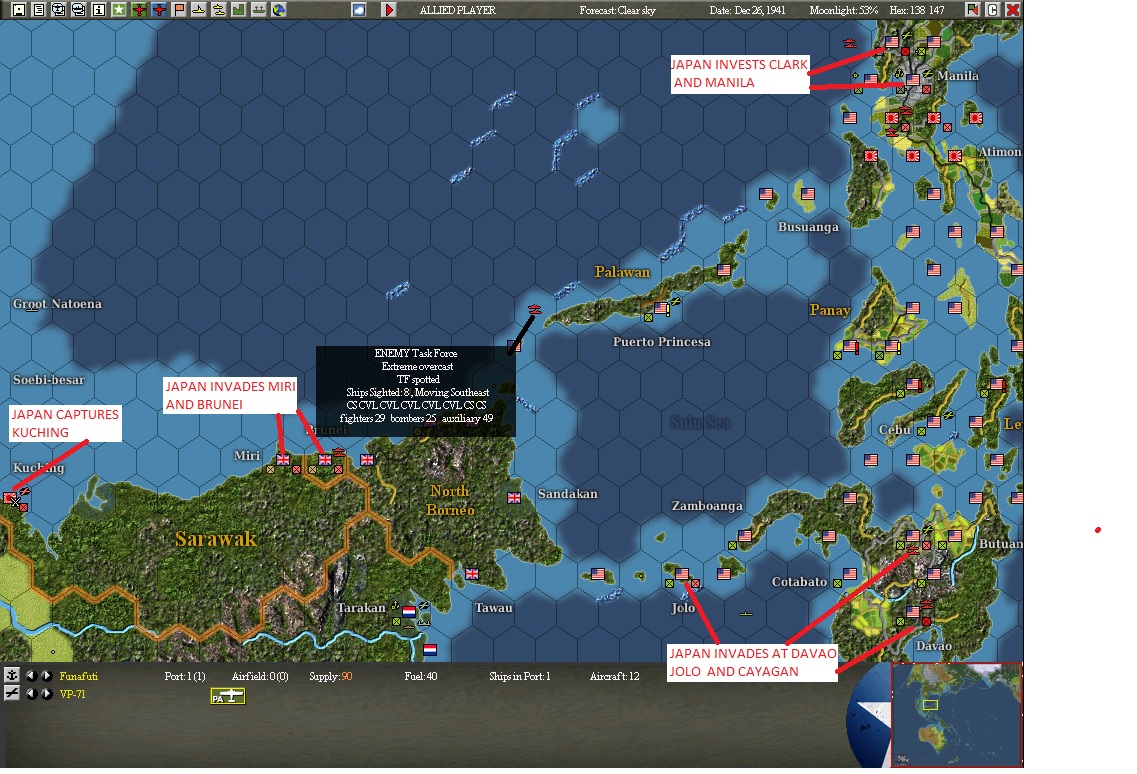The width and height of the screenshot is (1137, 774).
Task: Select the red plane on blue icon
Action: [x=159, y=9]
